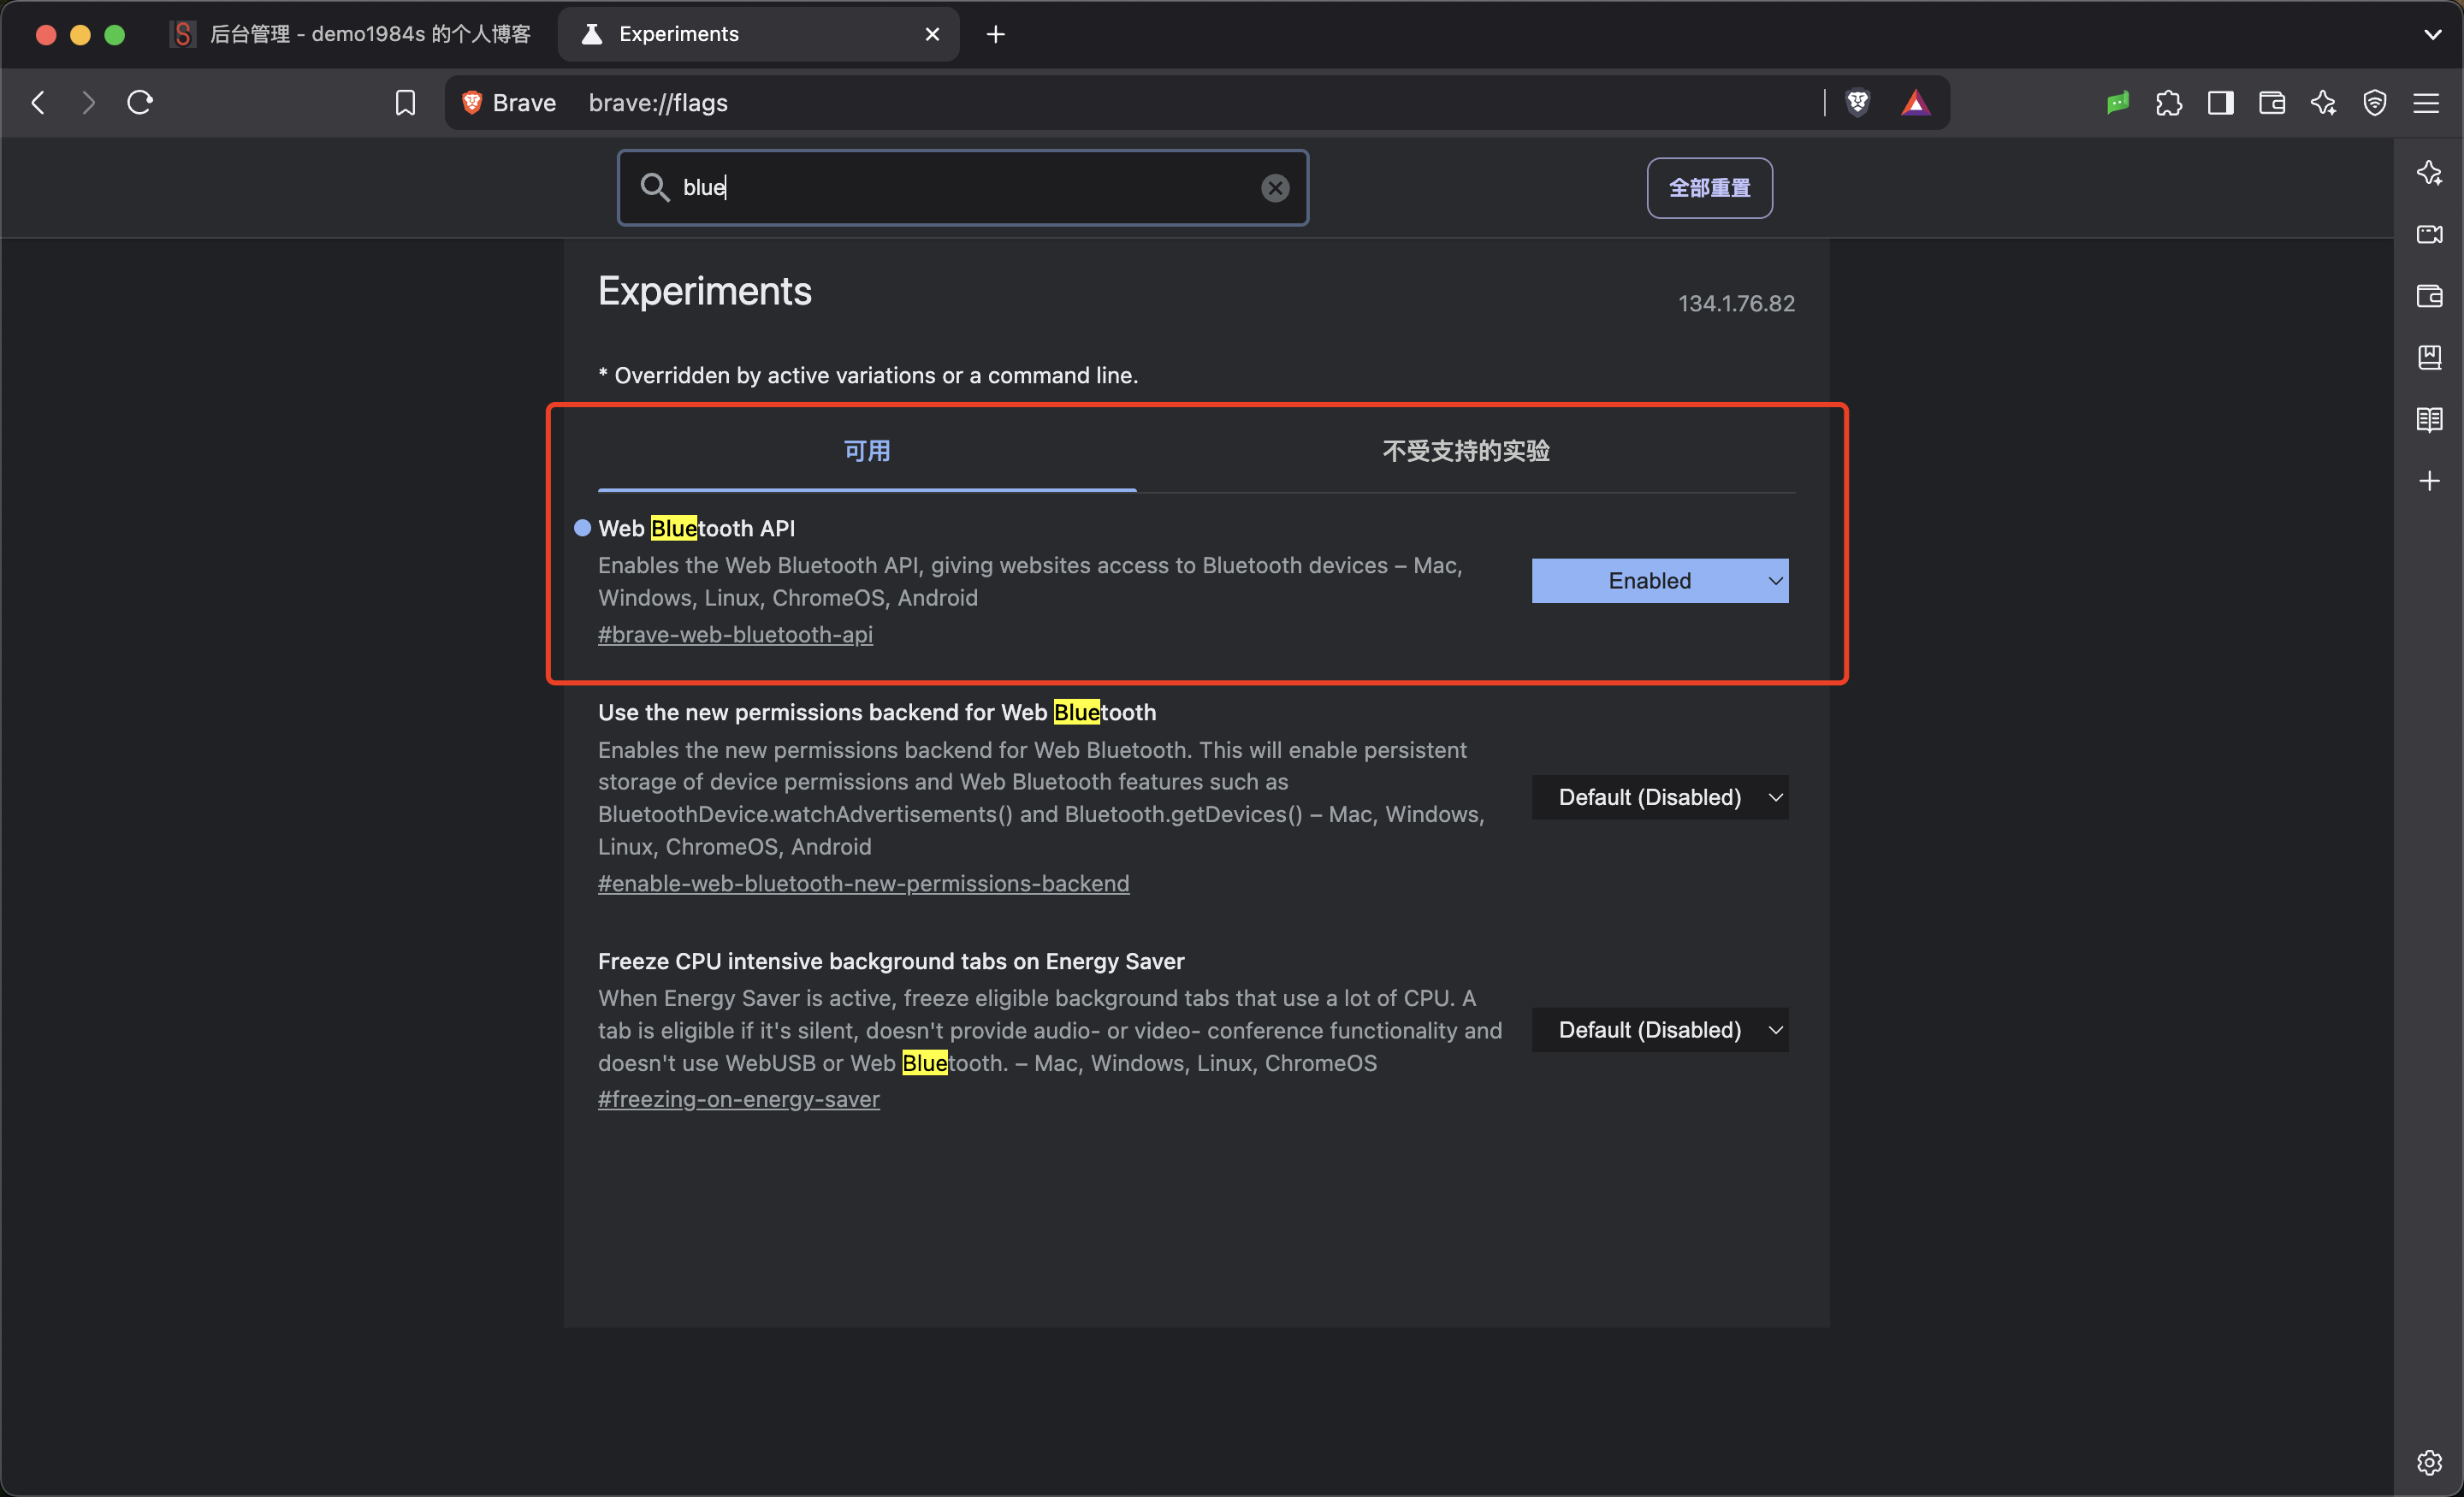Open Reading List icon in sidebar
This screenshot has width=2464, height=1497.
coord(2429,419)
